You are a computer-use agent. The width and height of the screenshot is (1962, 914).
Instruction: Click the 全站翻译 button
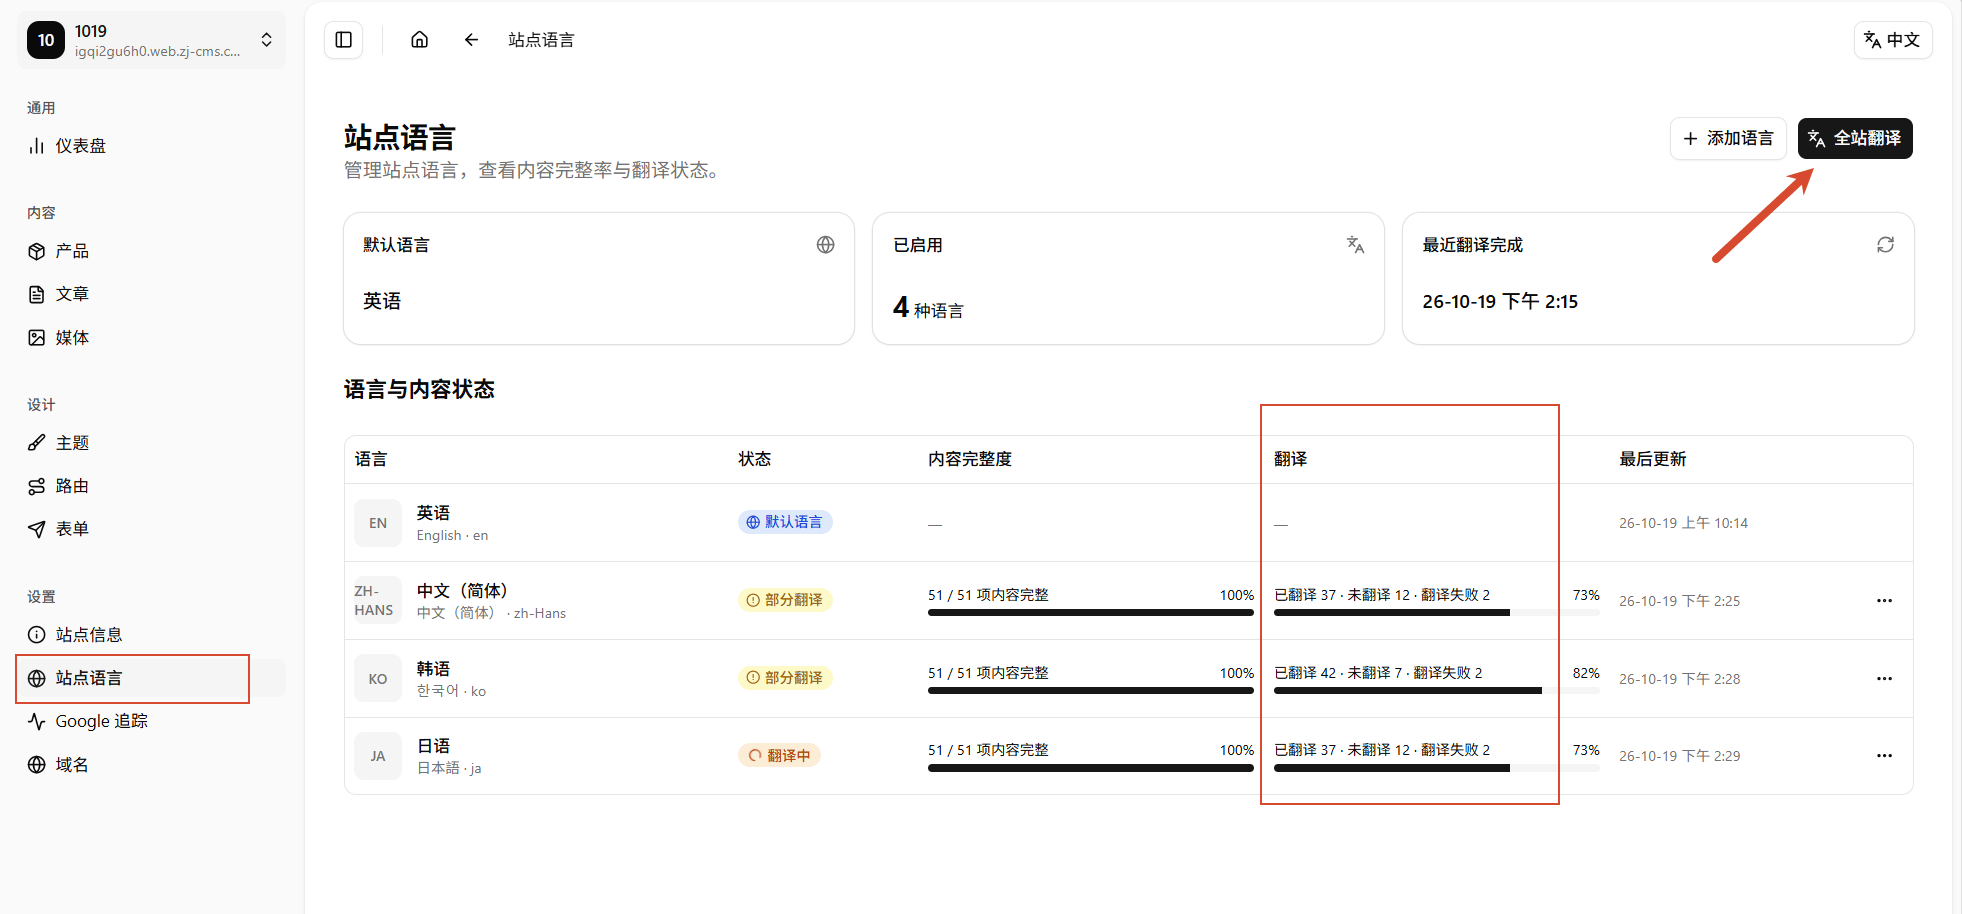coord(1855,138)
